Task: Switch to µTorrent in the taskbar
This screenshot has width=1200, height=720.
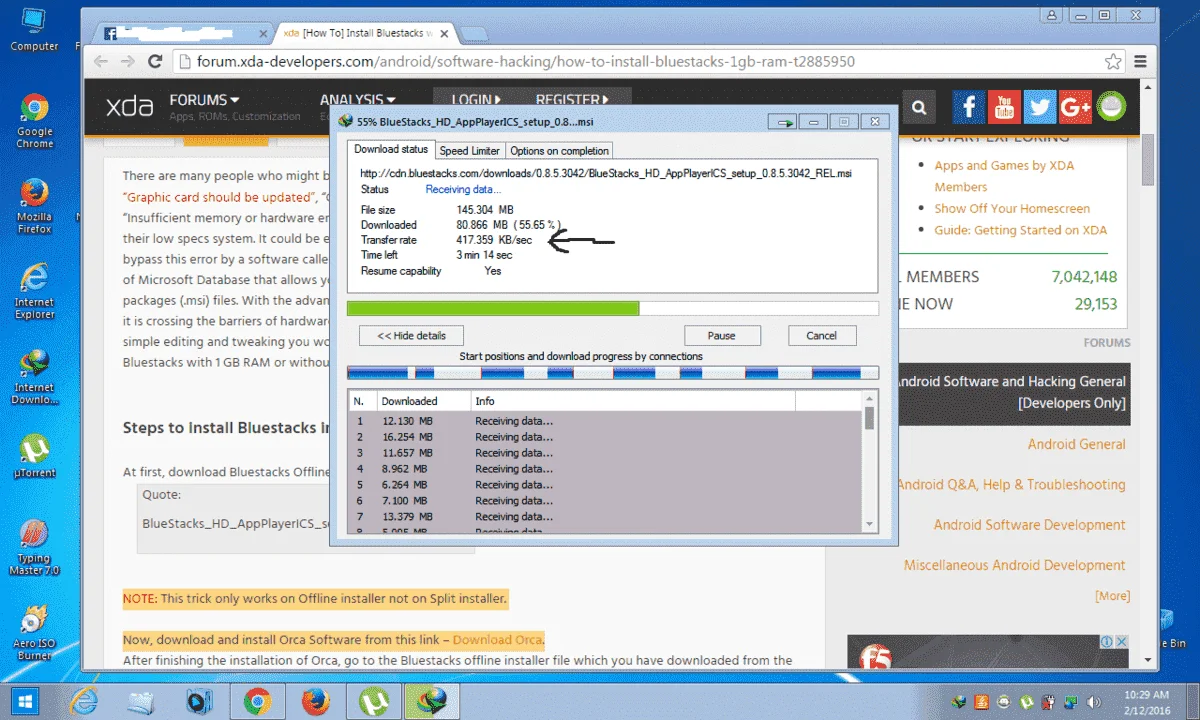Action: [373, 702]
